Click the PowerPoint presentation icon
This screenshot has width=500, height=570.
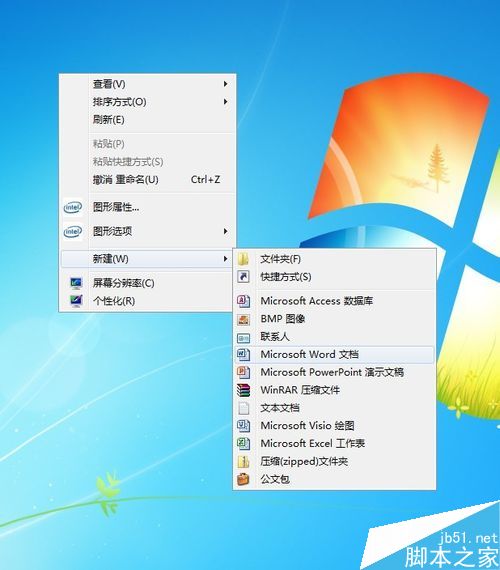pos(243,372)
